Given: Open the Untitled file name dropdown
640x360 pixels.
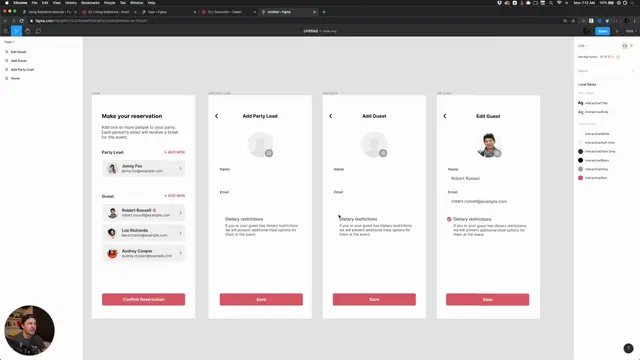Looking at the screenshot, I should [x=320, y=31].
